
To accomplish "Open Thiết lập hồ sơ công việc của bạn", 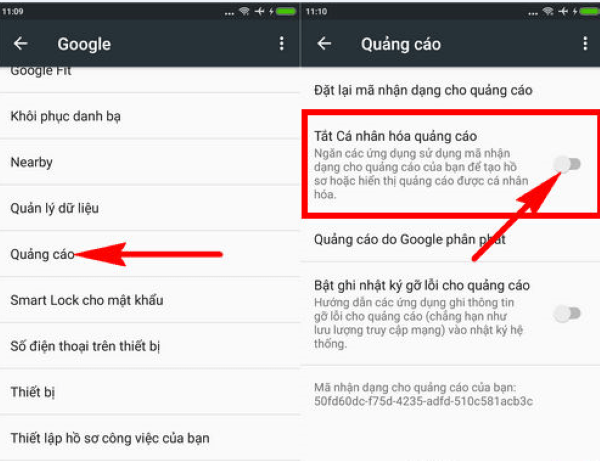I will (x=110, y=438).
